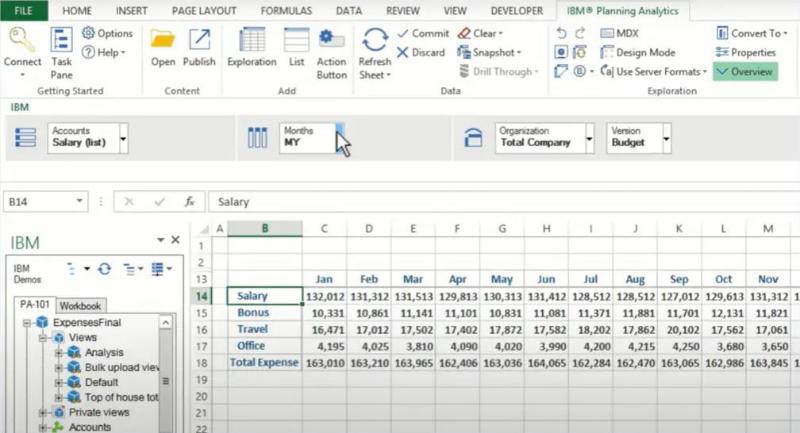Switch to the FORMULAS tab
800x433 pixels.
coord(286,11)
